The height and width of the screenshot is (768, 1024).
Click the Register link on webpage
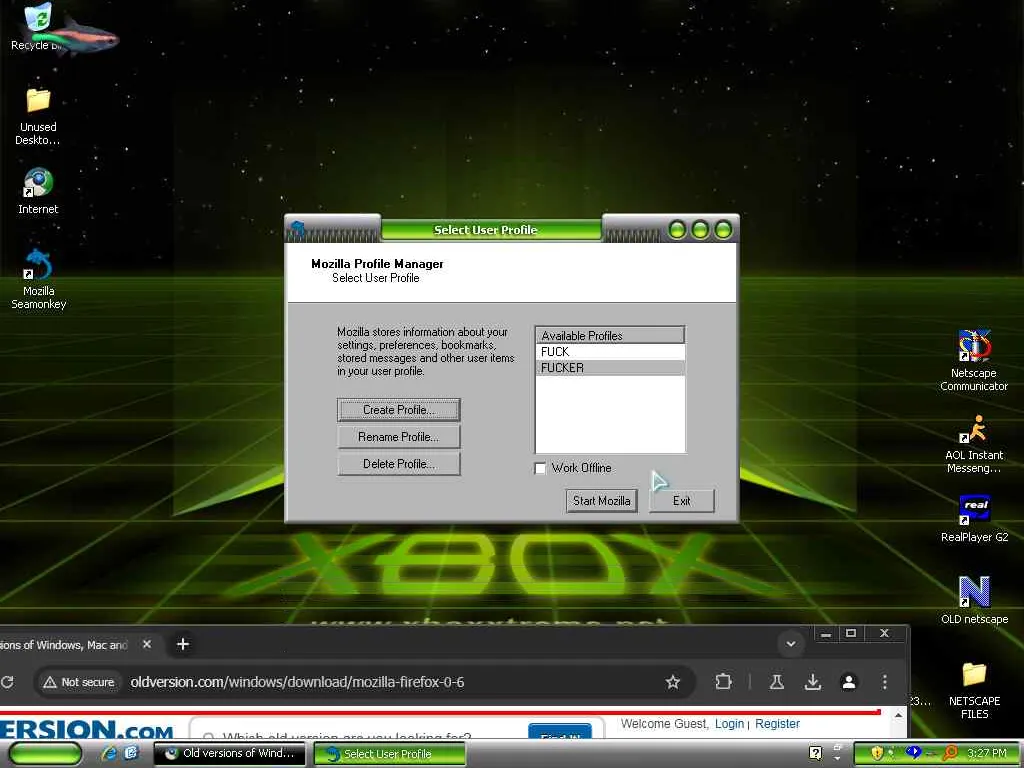[x=777, y=724]
